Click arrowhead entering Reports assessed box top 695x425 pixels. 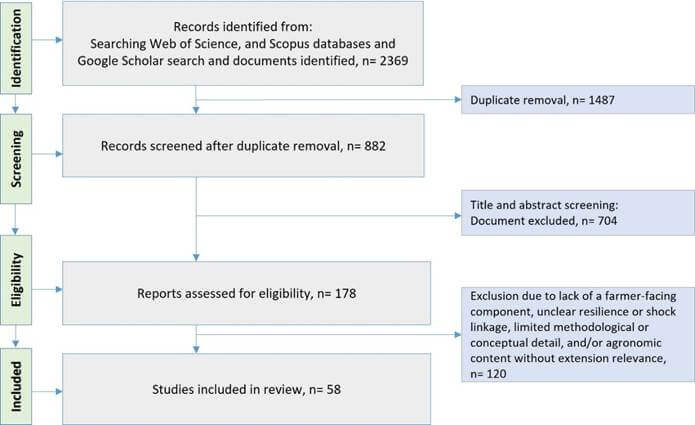196,257
